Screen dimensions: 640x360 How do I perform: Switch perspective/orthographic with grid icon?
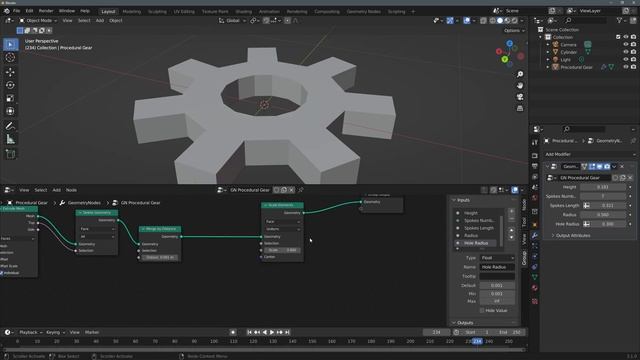click(520, 108)
